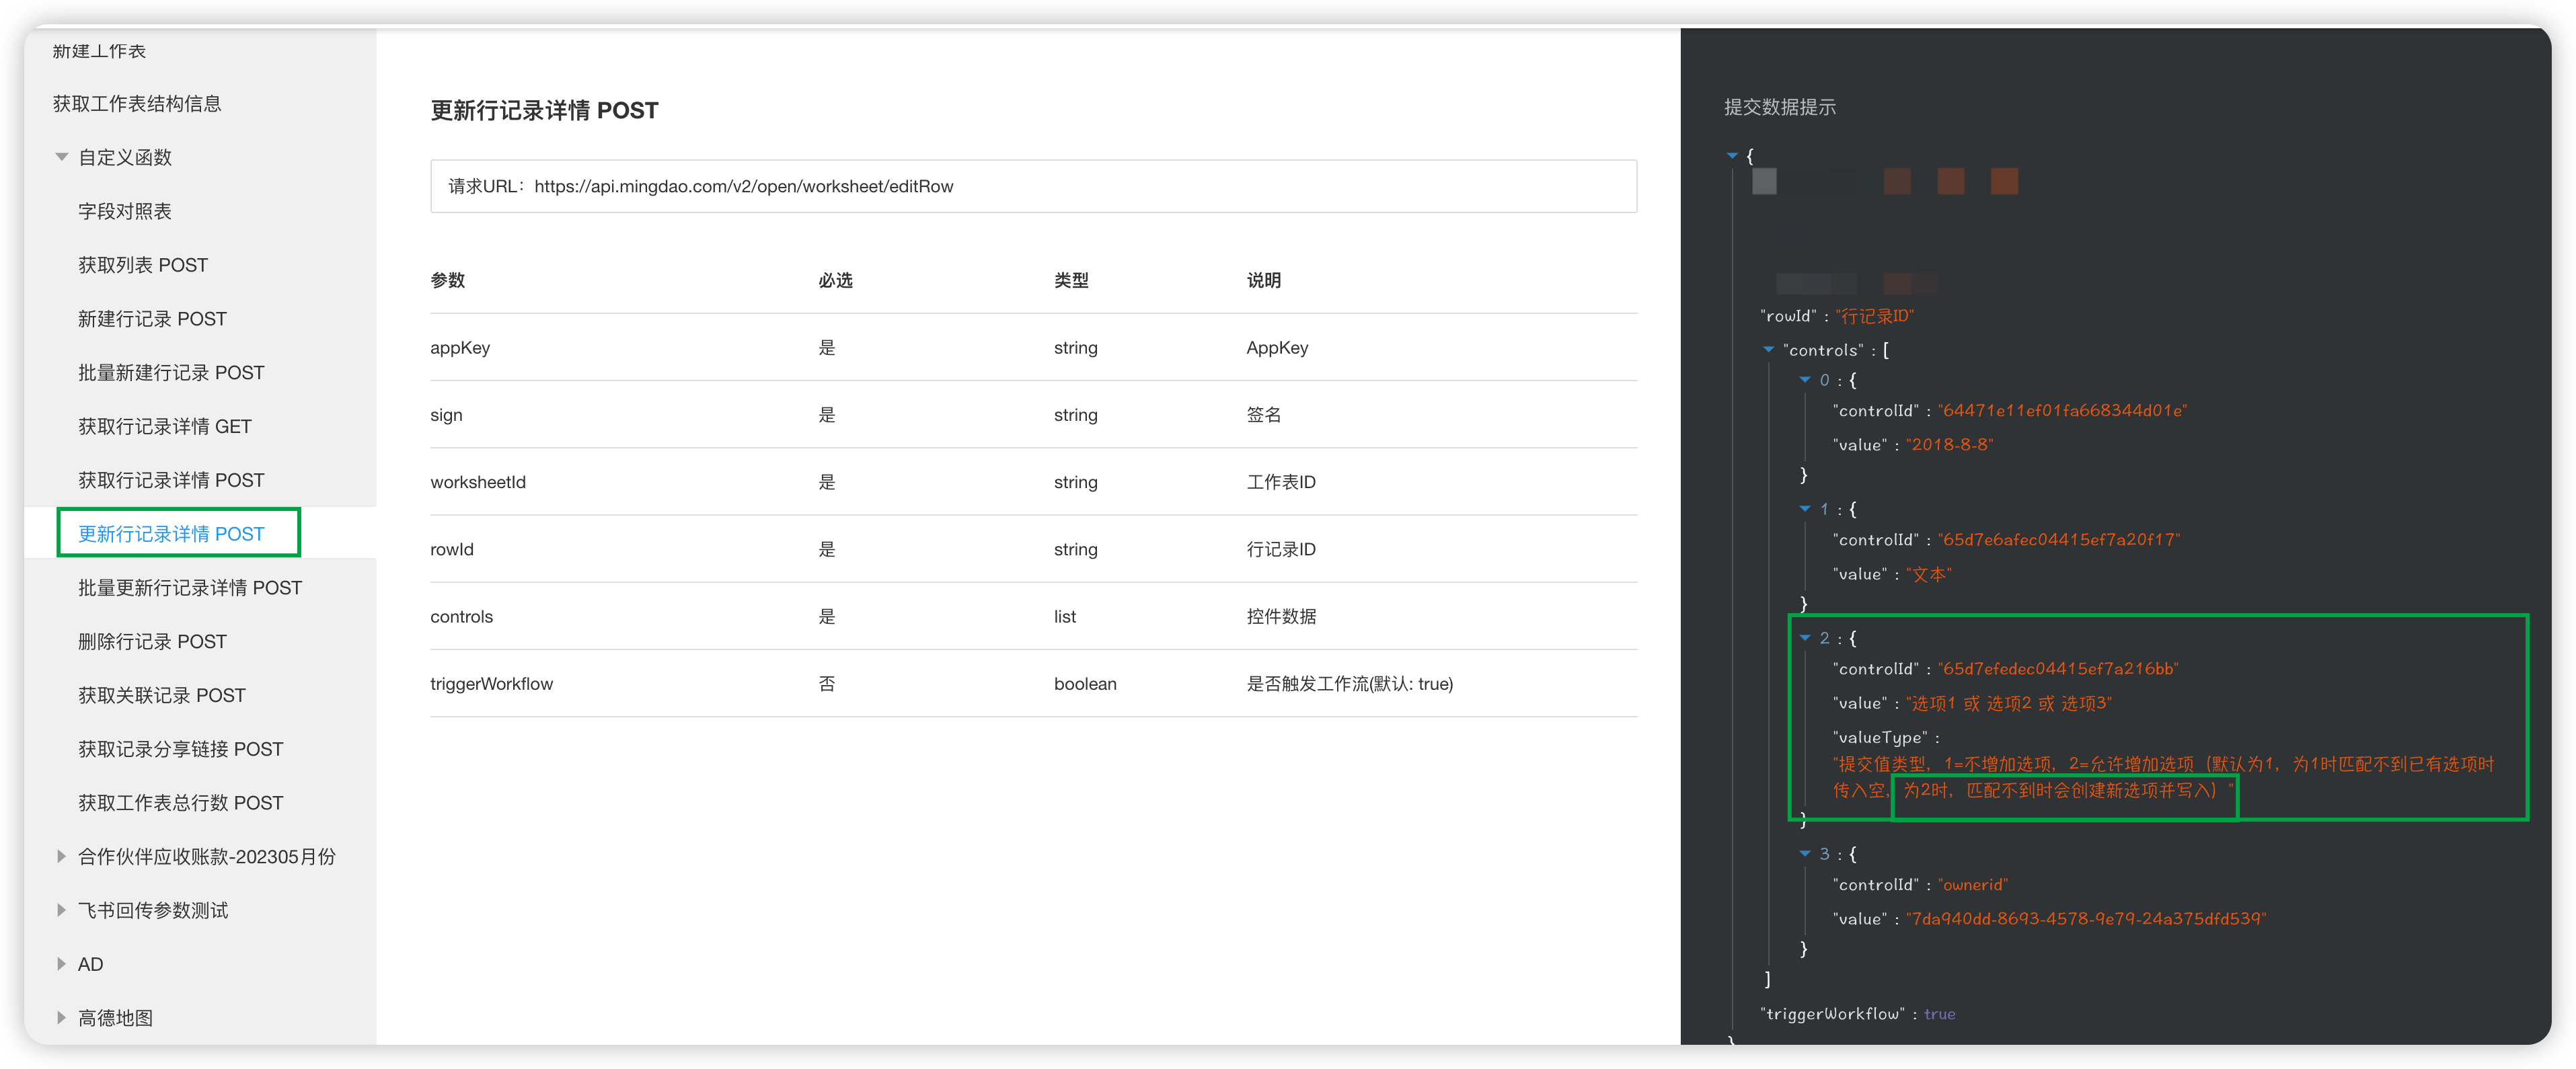This screenshot has height=1069, width=2576.
Task: Collapse the "controls" array arrow
Action: 1768,350
